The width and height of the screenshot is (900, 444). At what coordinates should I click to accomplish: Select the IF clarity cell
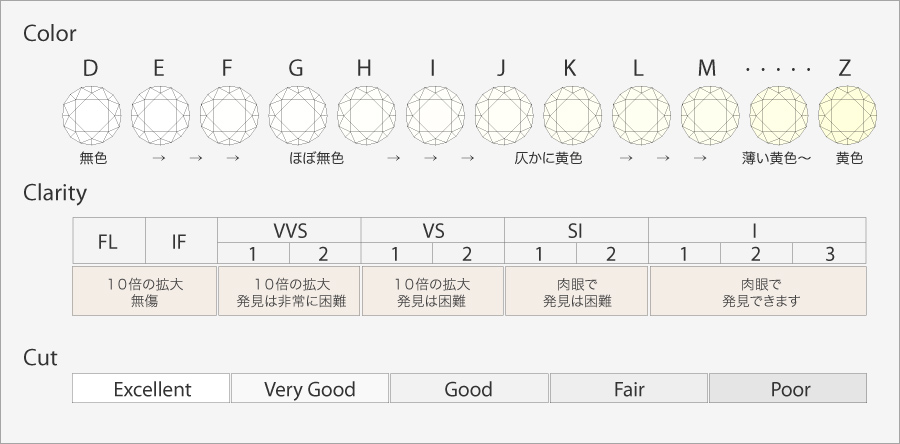click(181, 241)
